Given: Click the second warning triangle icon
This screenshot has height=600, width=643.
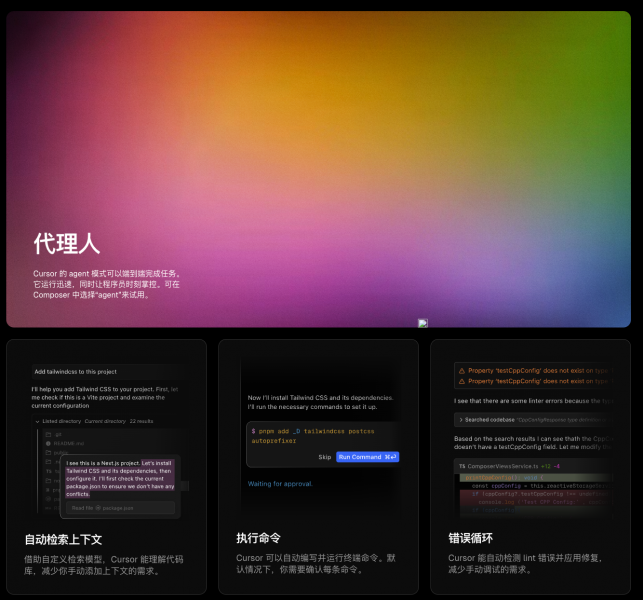Looking at the screenshot, I should tap(462, 381).
